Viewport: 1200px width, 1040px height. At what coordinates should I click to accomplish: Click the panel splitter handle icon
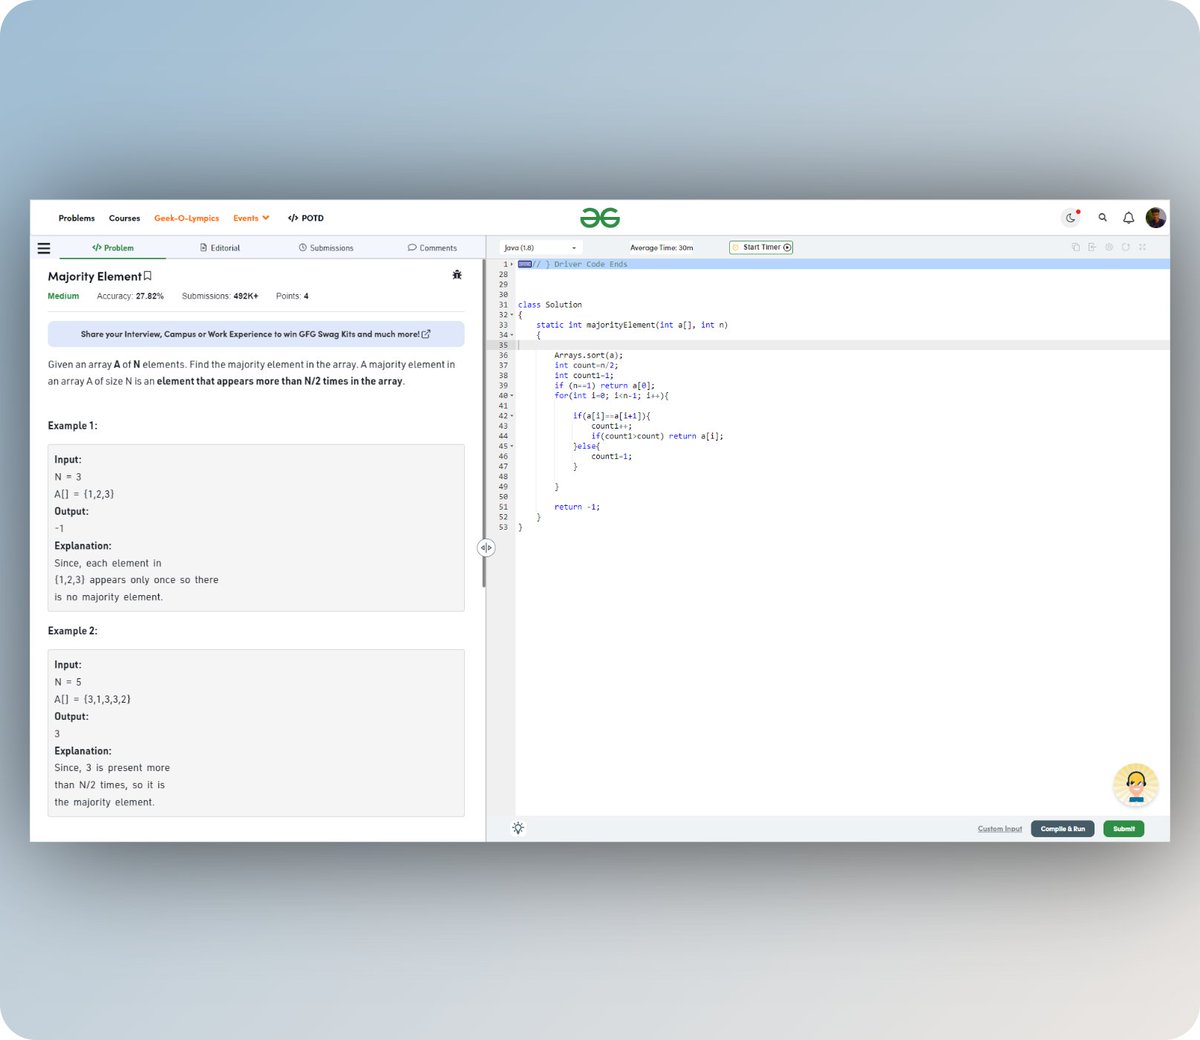pos(486,547)
